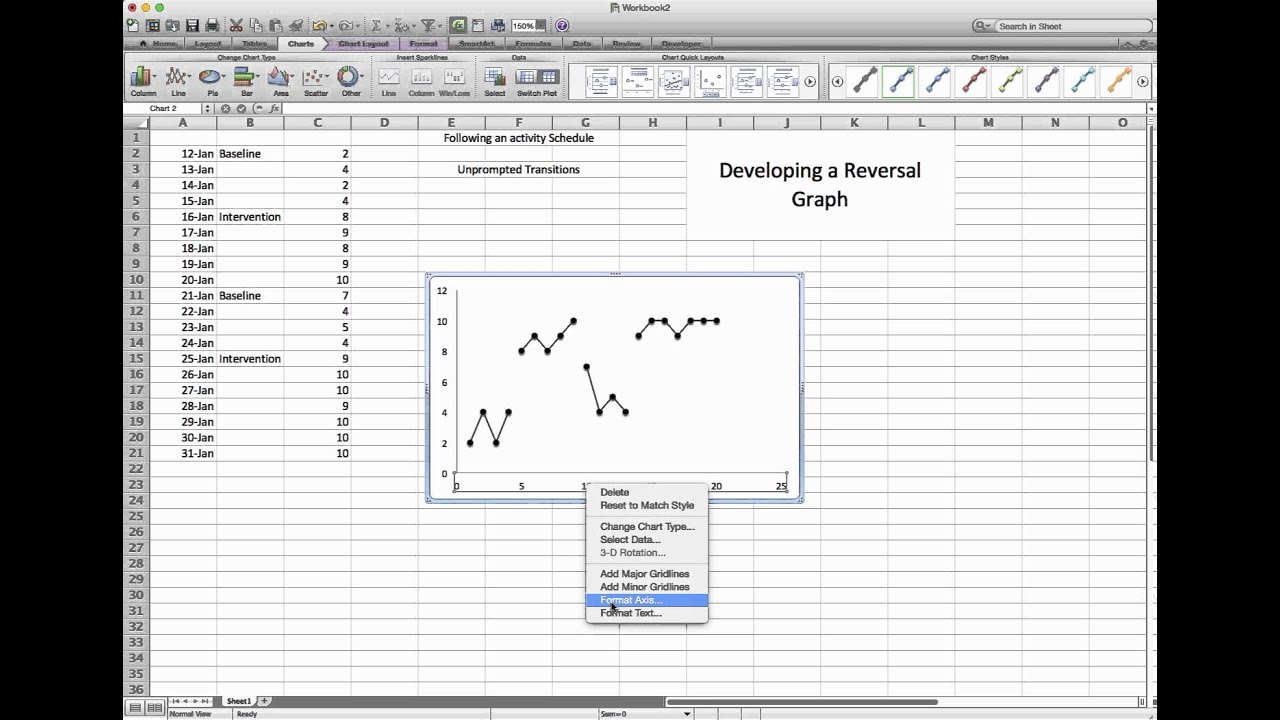Screen dimensions: 1280x720
Task: Choose Select Data from context menu
Action: point(646,539)
